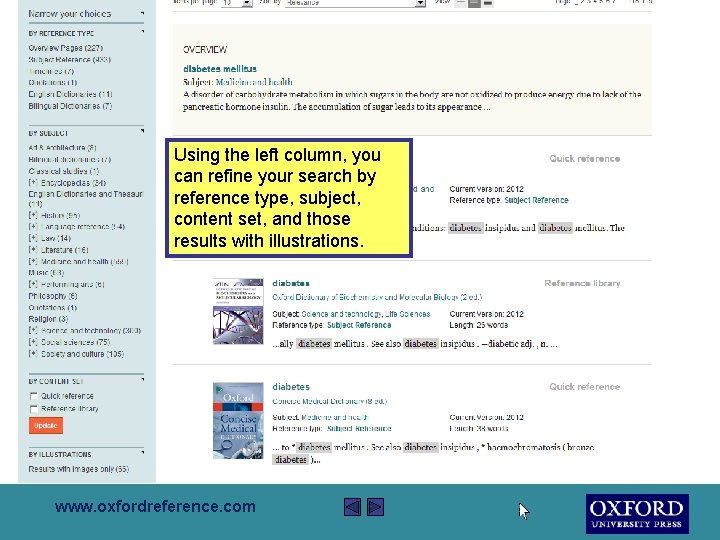
Task: Select Quotations (1) under By Subject
Action: 52,308
